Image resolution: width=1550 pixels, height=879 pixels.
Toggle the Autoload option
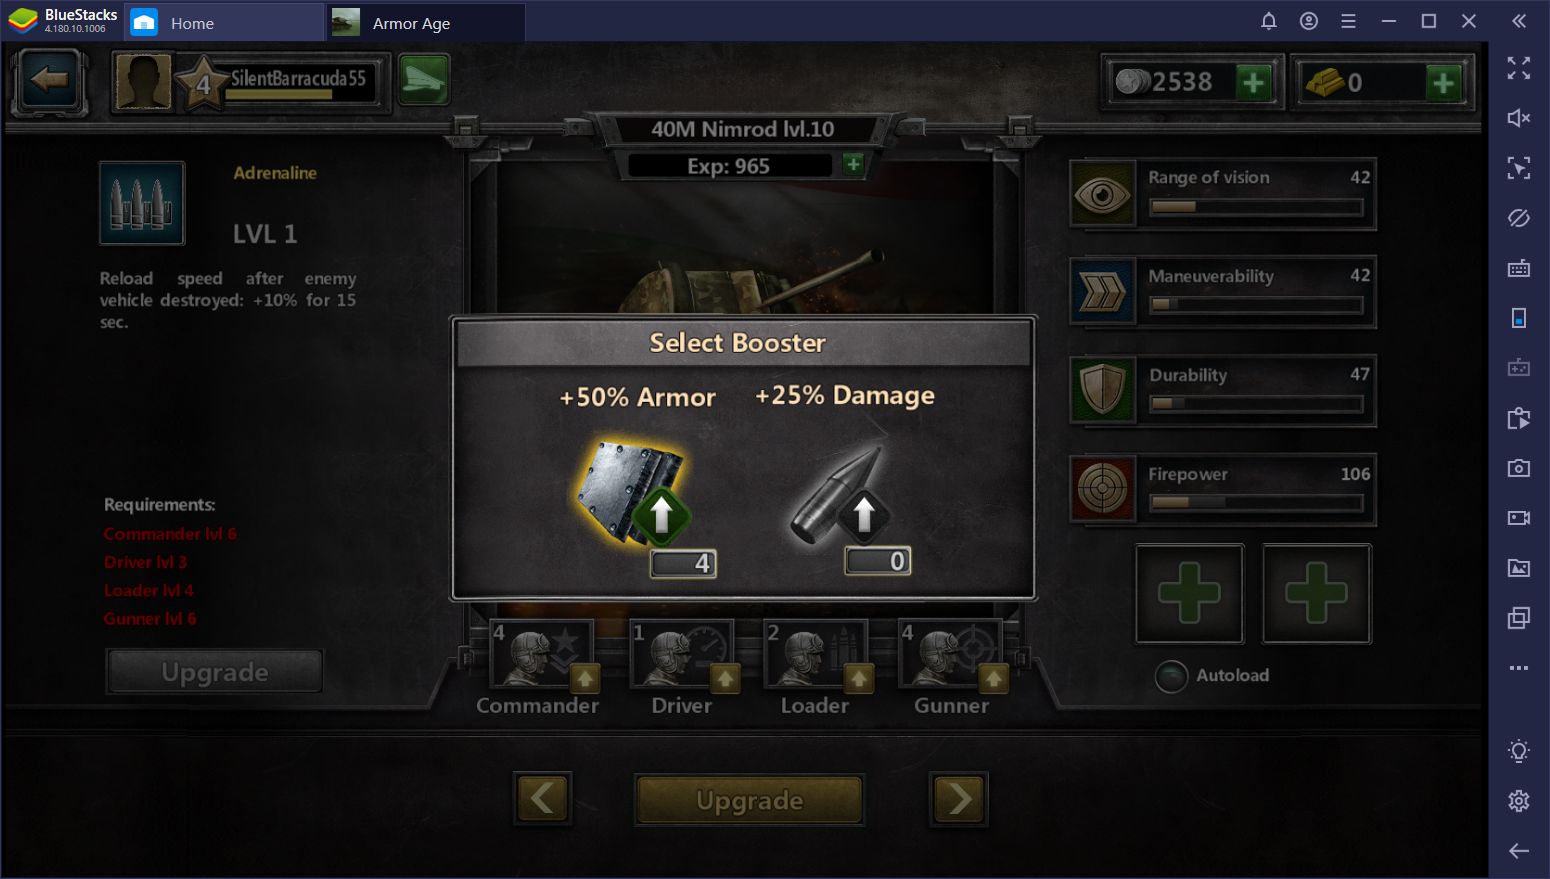click(x=1171, y=676)
